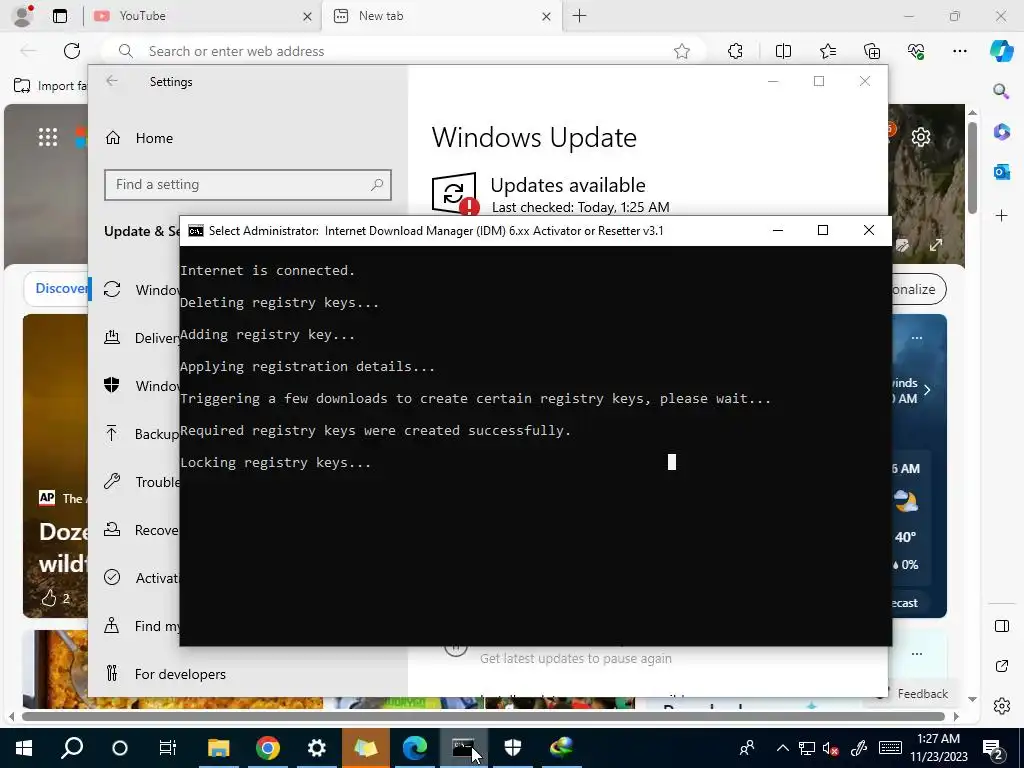The image size is (1024, 768).
Task: Click Edge page vertical scrollbar
Action: [x=972, y=169]
